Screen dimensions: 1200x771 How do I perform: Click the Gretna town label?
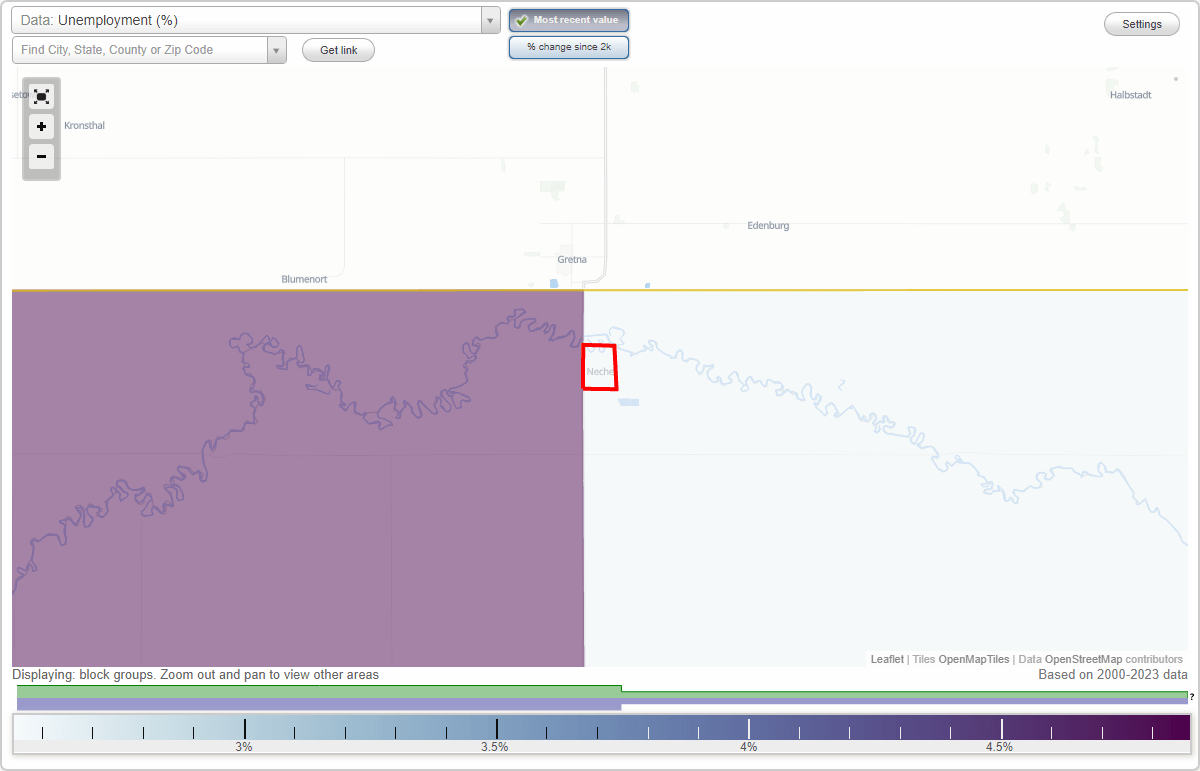coord(572,259)
